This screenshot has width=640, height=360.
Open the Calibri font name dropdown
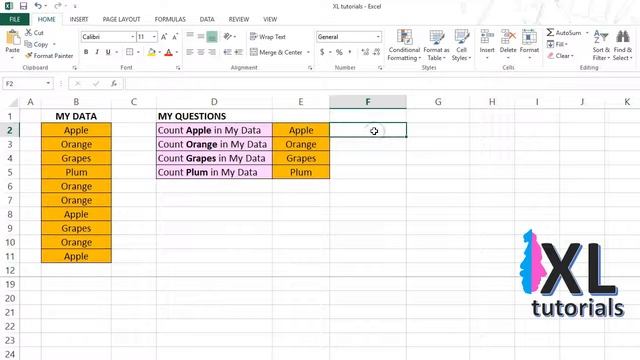point(132,37)
